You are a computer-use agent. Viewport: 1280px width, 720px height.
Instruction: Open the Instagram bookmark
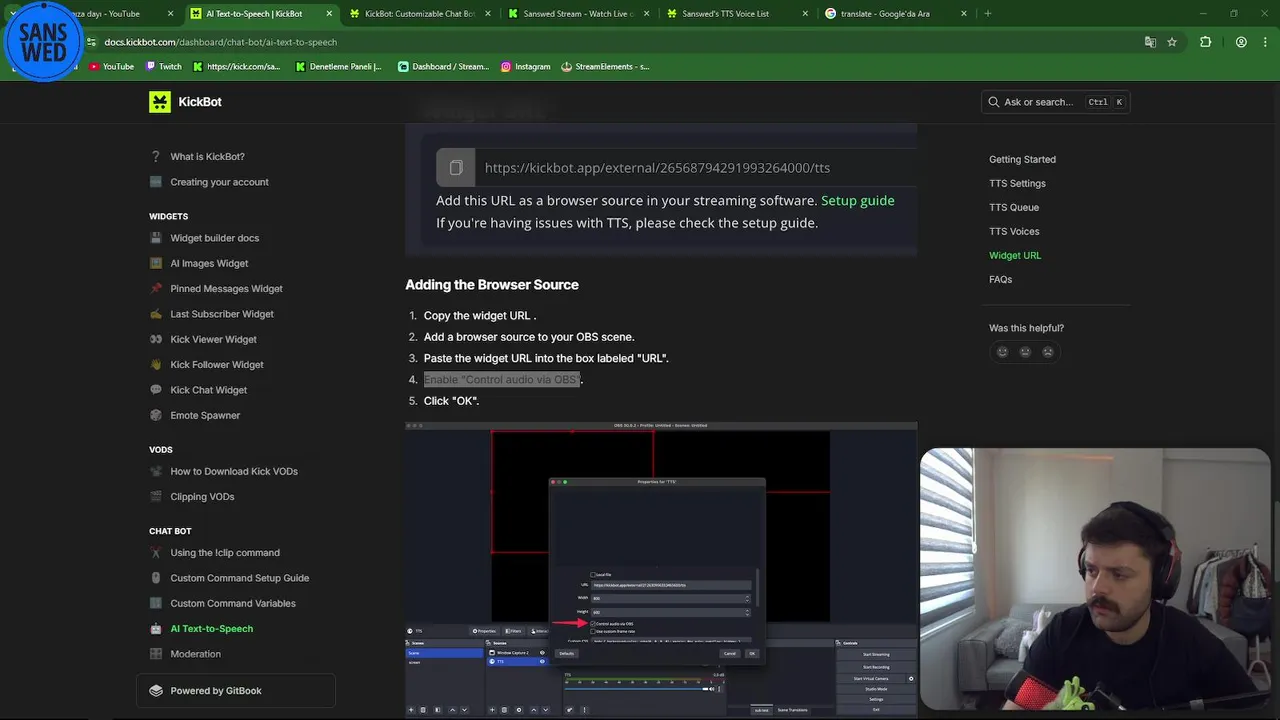pos(526,67)
